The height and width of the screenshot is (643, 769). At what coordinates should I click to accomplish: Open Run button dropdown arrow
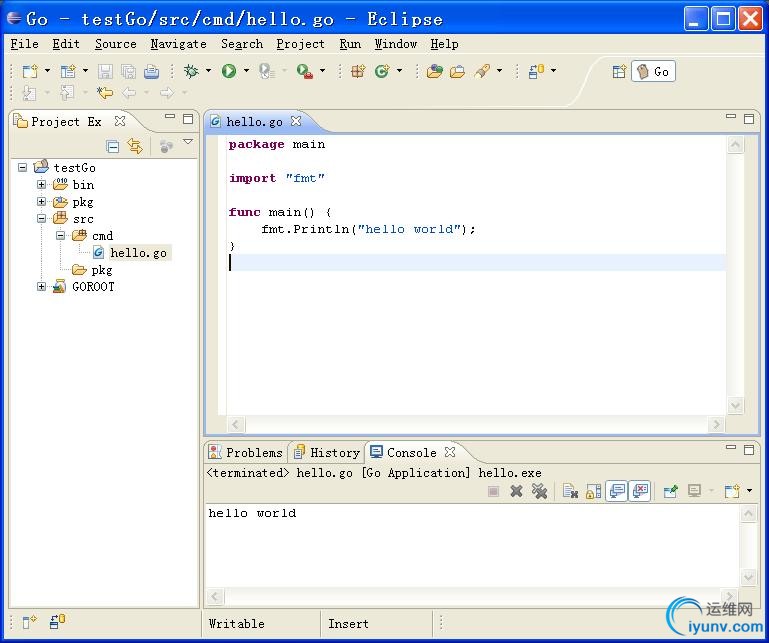[x=246, y=71]
